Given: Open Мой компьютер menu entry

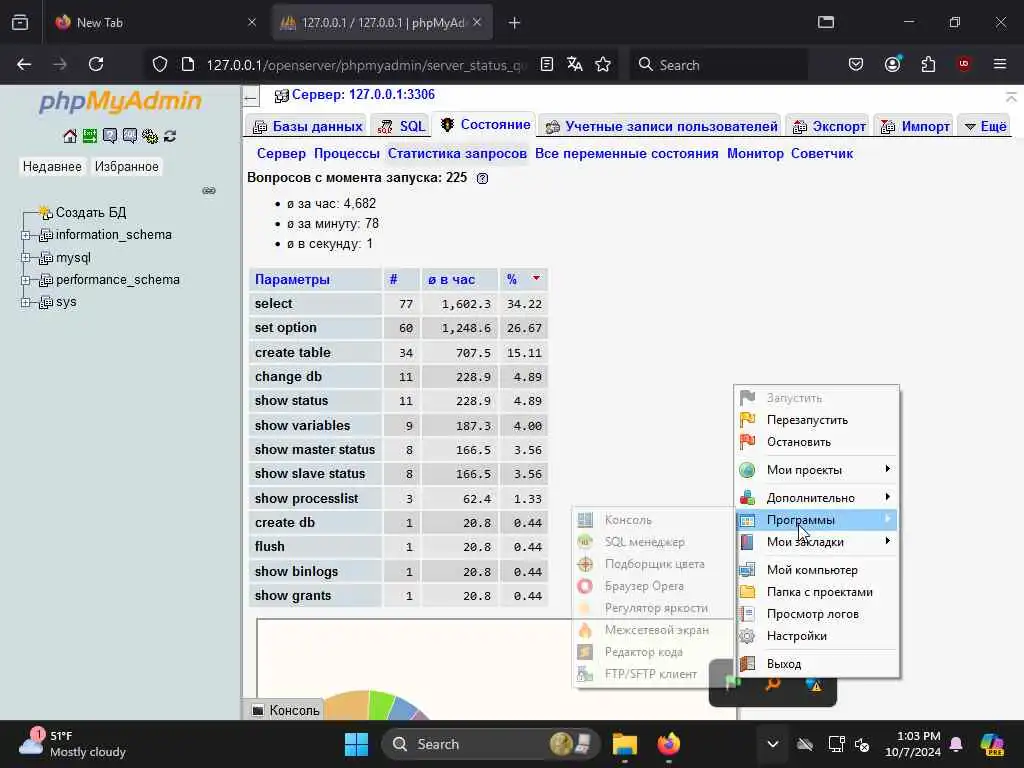Looking at the screenshot, I should click(817, 569).
